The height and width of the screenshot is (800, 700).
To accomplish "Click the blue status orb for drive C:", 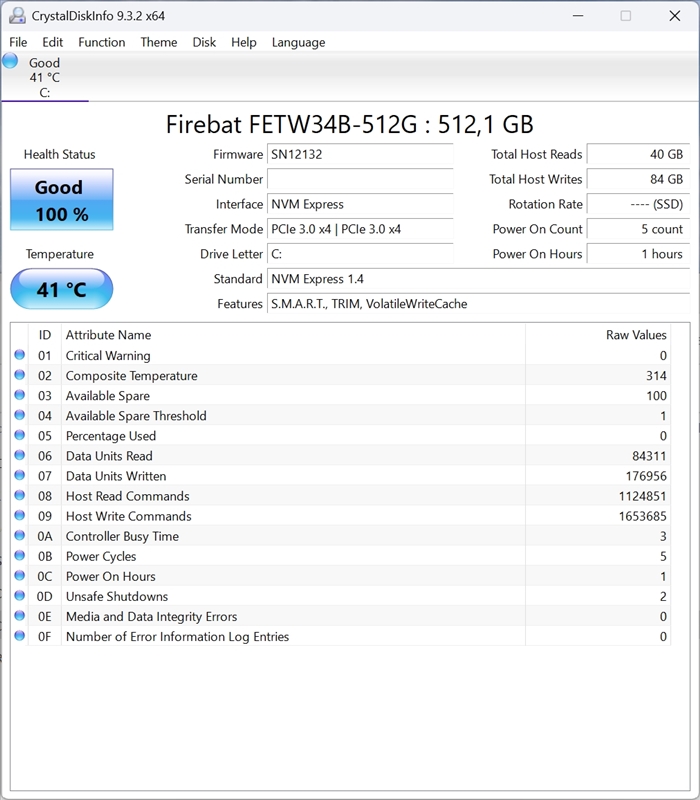I will coord(10,62).
